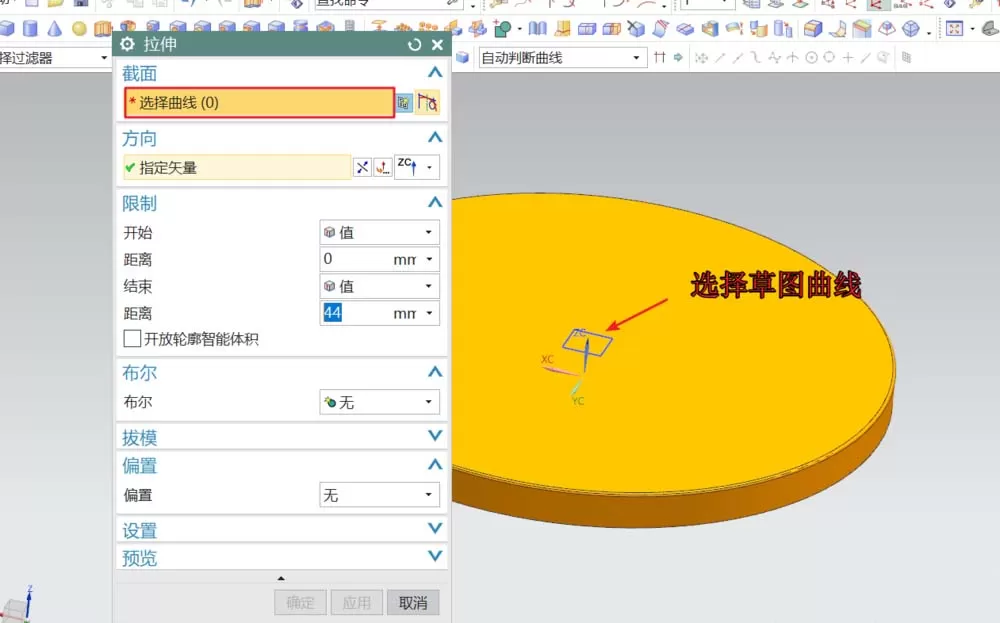Open the ZC vector direction dropdown

click(417, 168)
